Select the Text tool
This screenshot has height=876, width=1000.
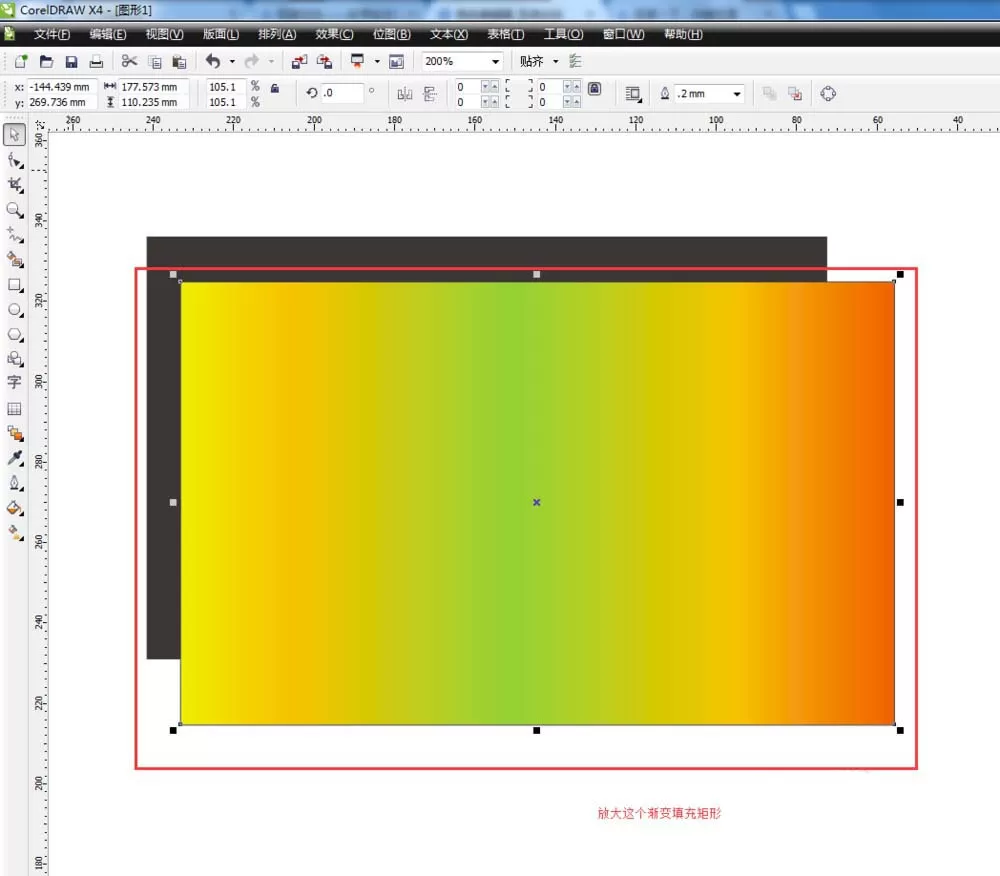point(14,383)
